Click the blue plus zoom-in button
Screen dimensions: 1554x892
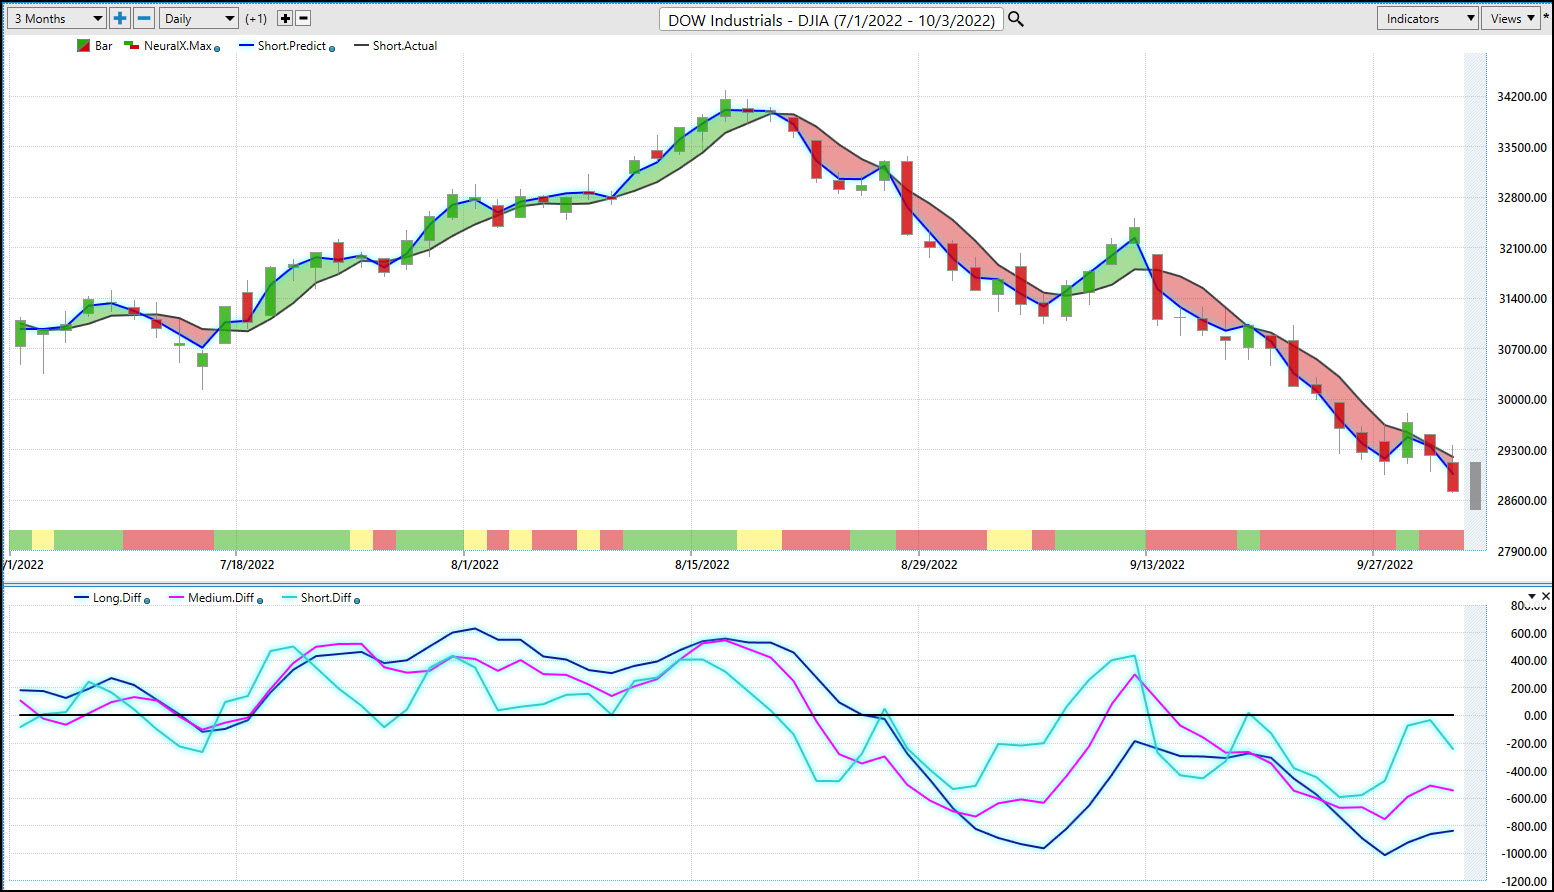(120, 18)
